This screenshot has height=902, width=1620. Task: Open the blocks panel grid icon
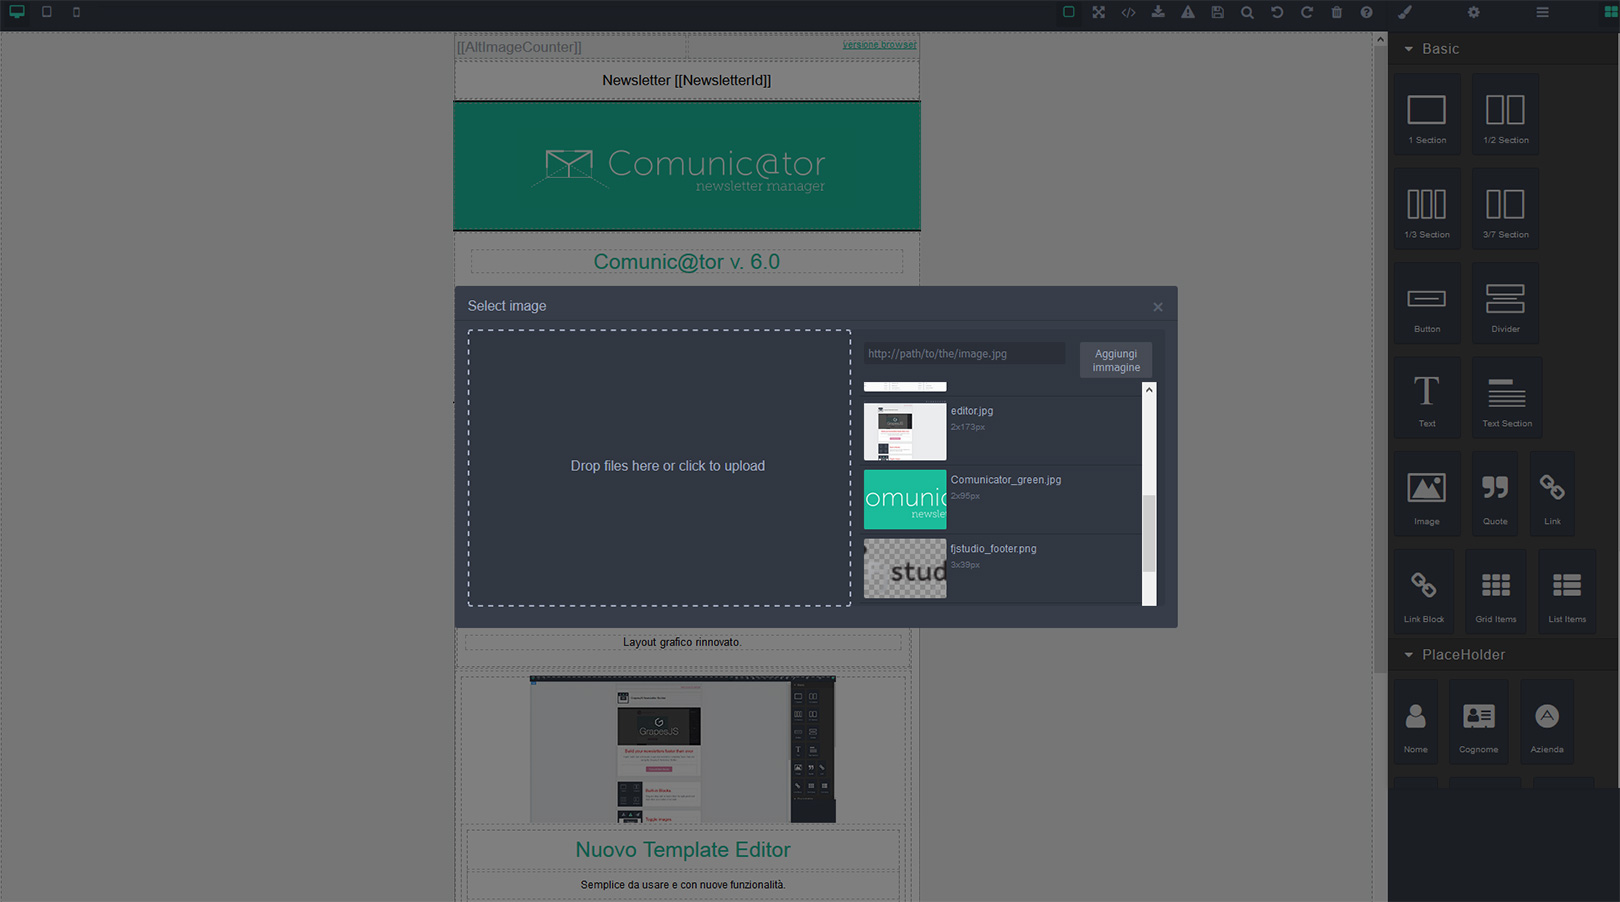point(1610,12)
